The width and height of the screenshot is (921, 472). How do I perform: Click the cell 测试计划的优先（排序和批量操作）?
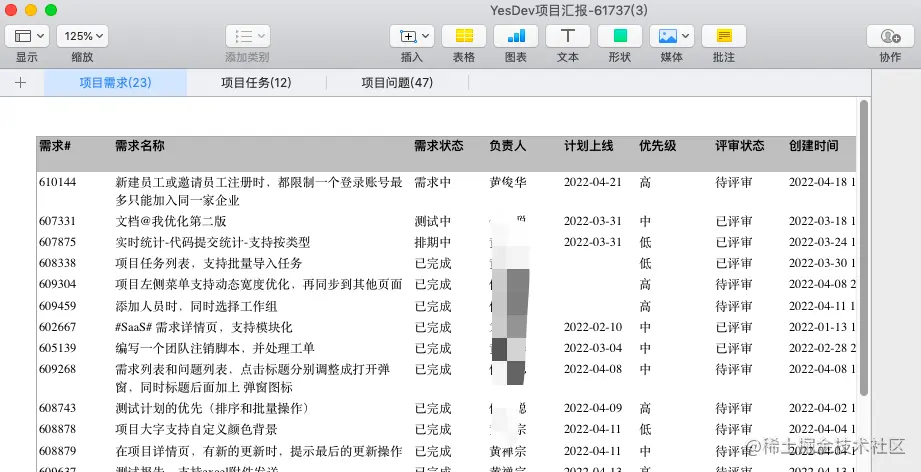[x=213, y=408]
